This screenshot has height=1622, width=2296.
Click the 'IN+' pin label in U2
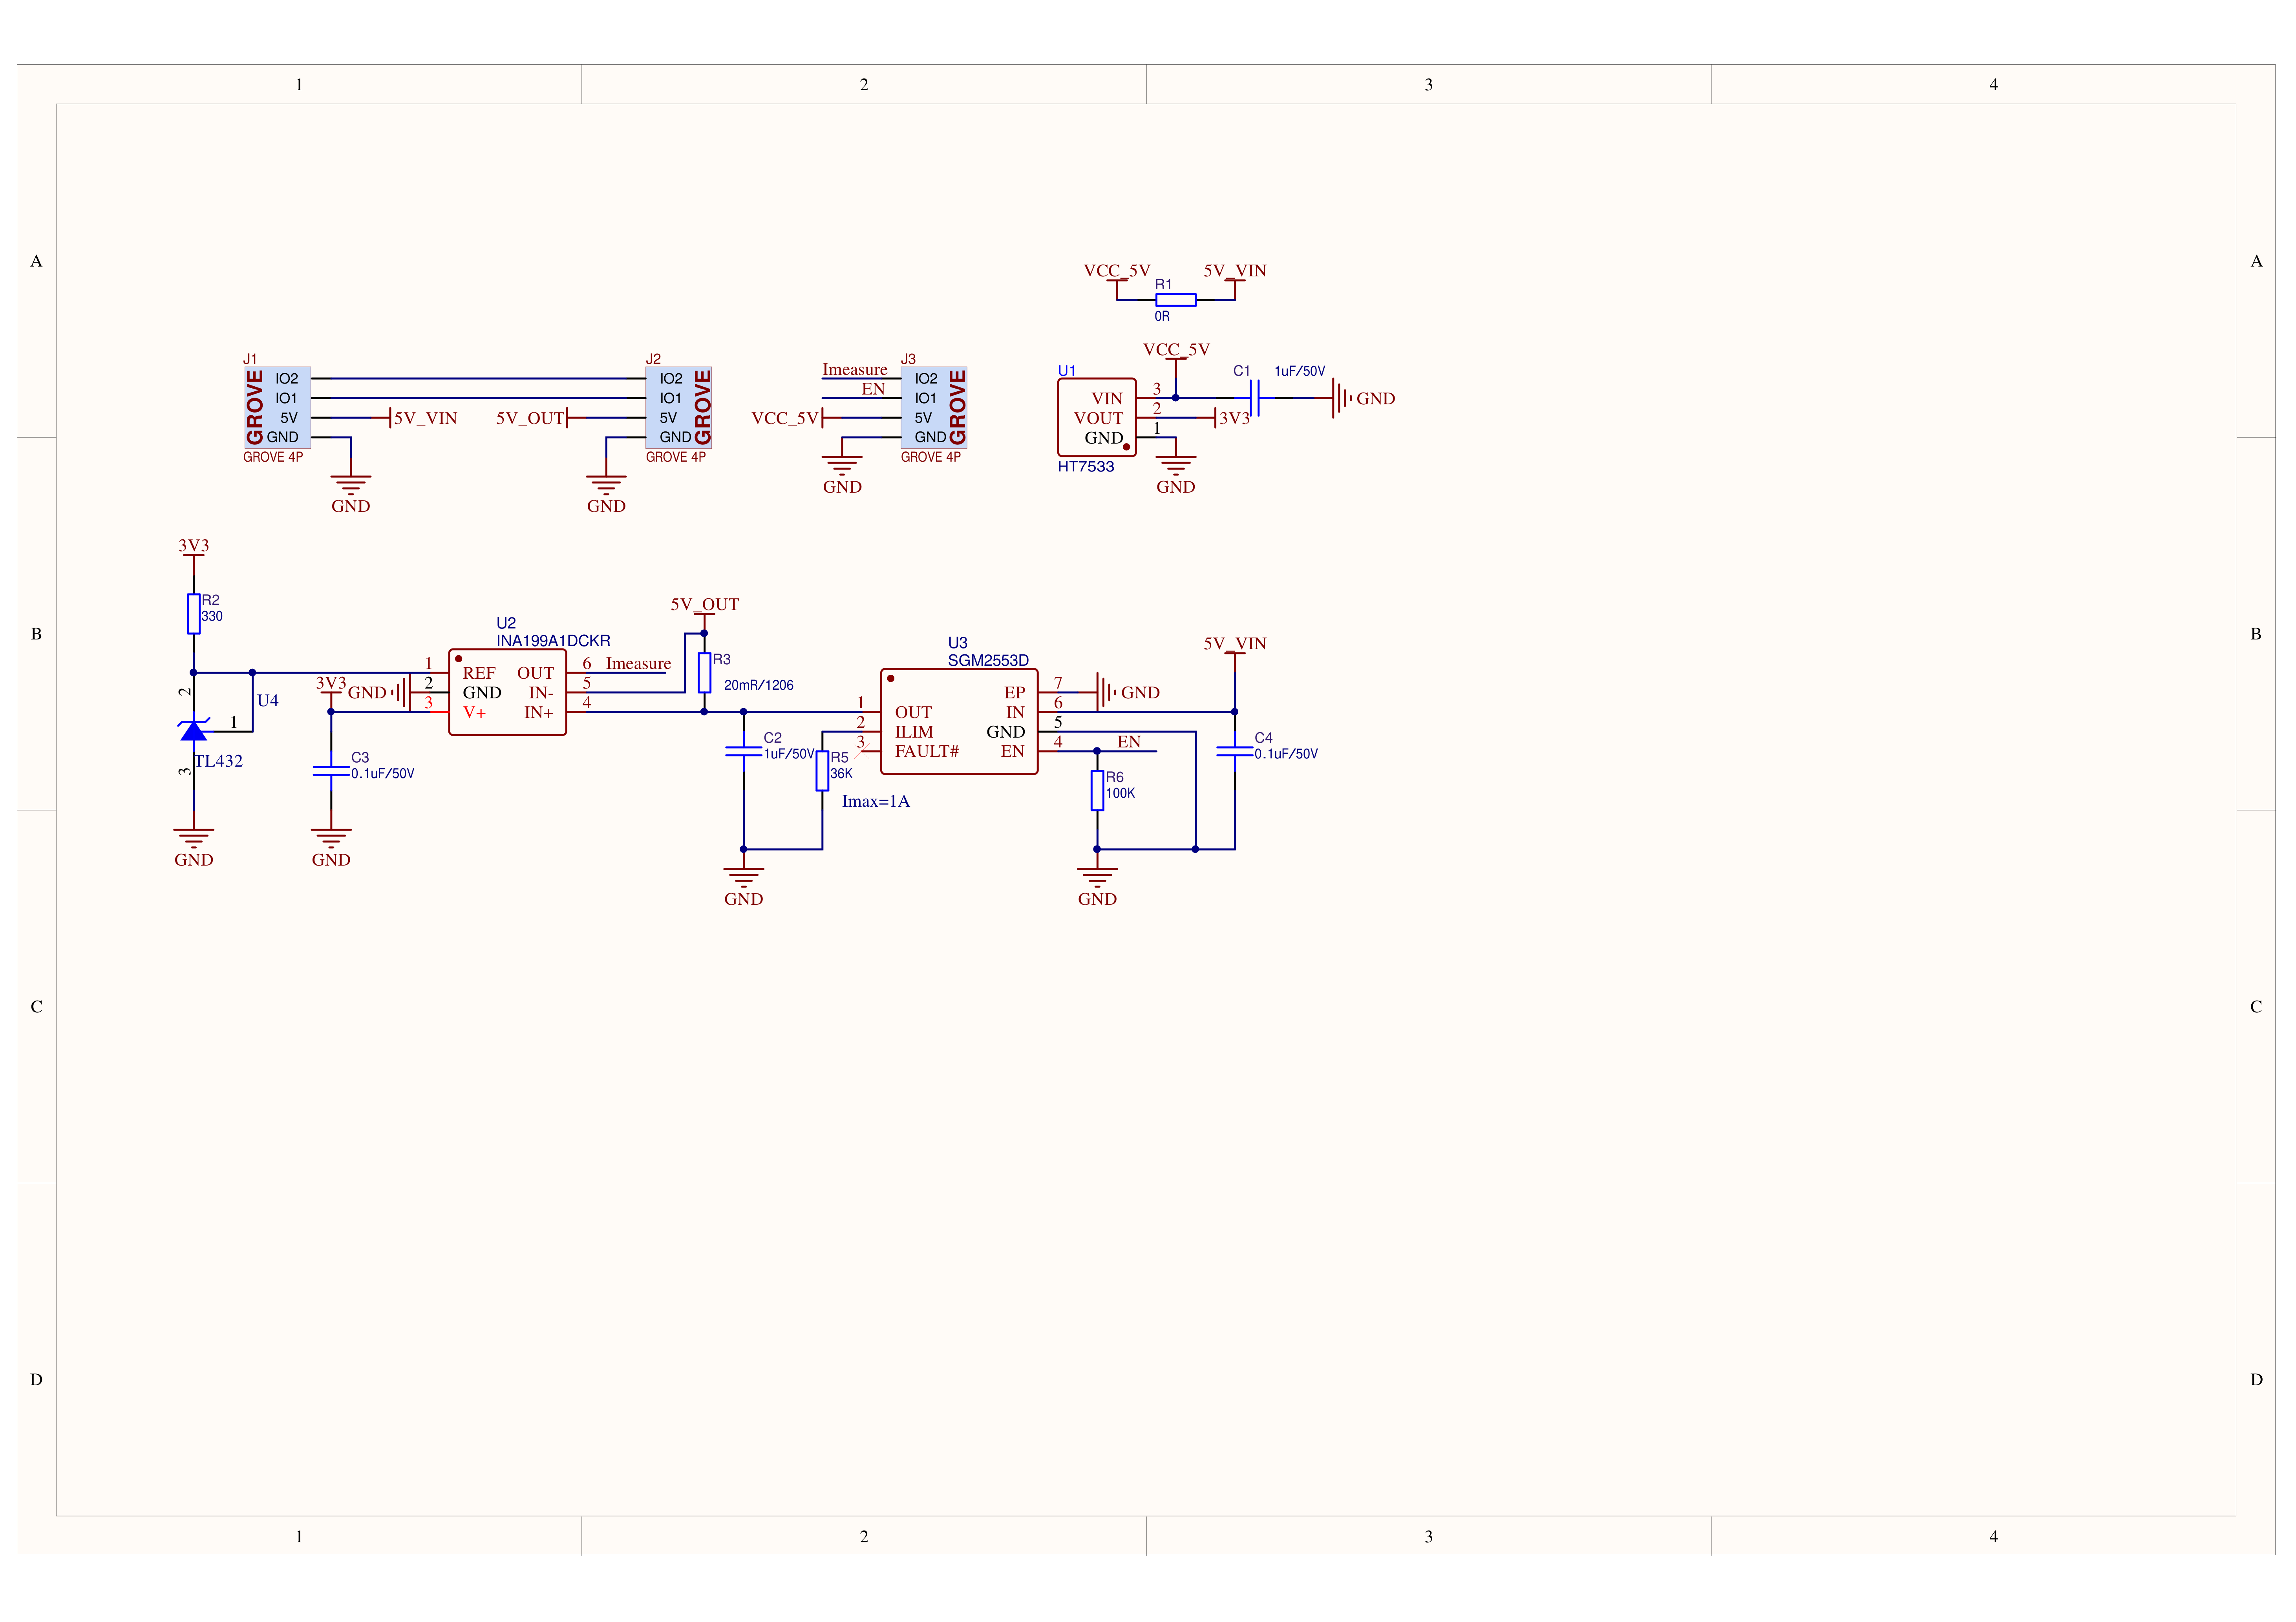point(539,713)
